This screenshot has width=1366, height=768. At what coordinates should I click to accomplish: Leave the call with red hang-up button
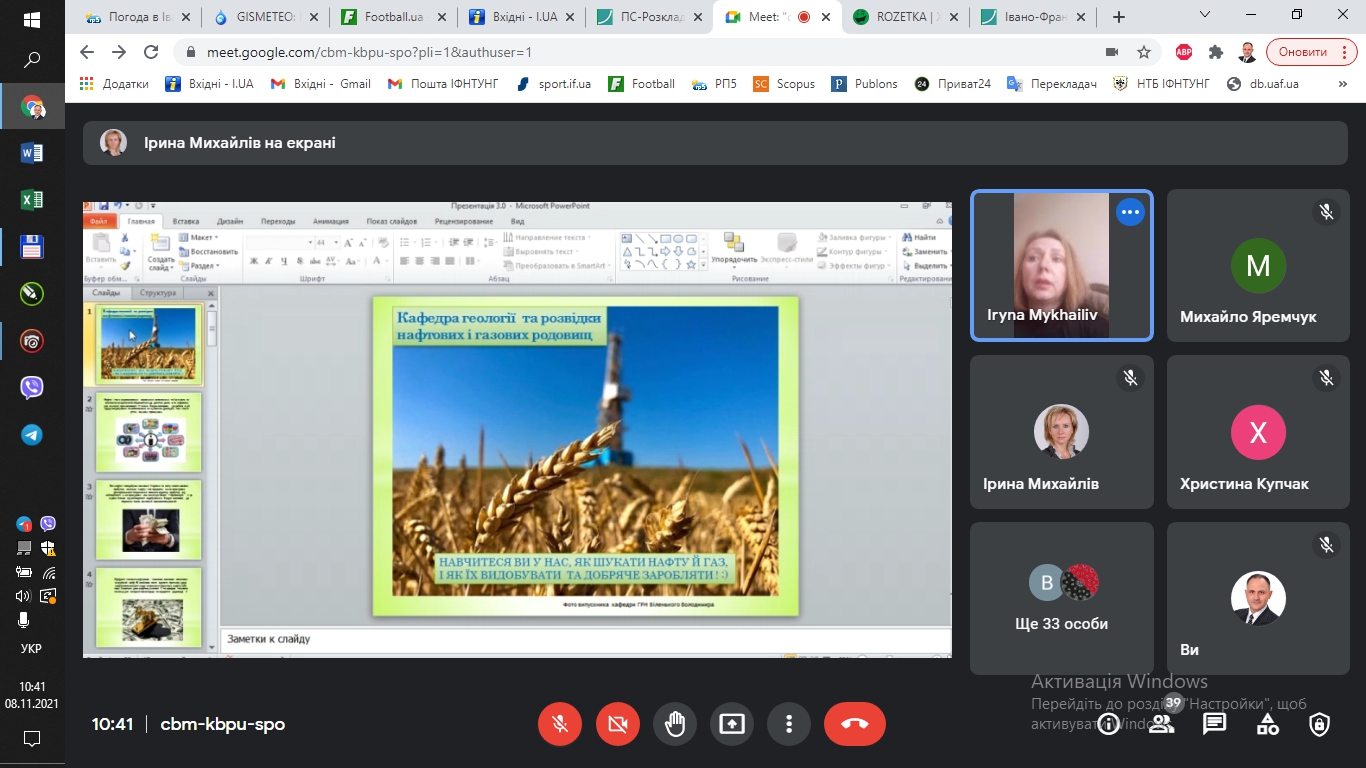tap(855, 724)
